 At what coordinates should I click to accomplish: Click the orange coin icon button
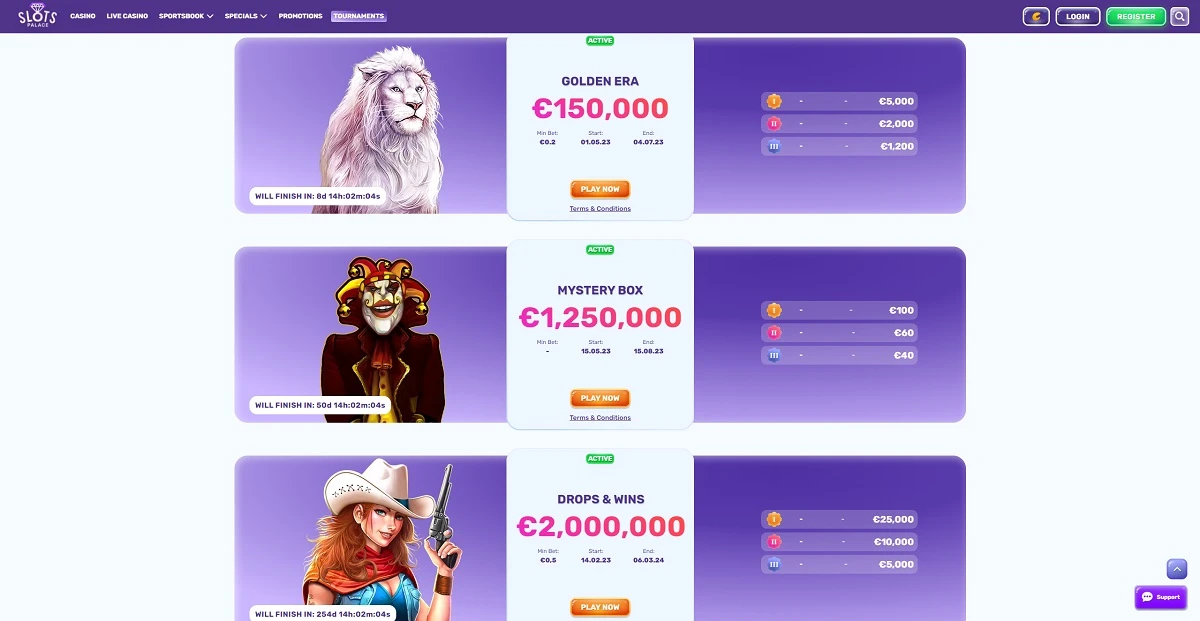pyautogui.click(x=1036, y=16)
